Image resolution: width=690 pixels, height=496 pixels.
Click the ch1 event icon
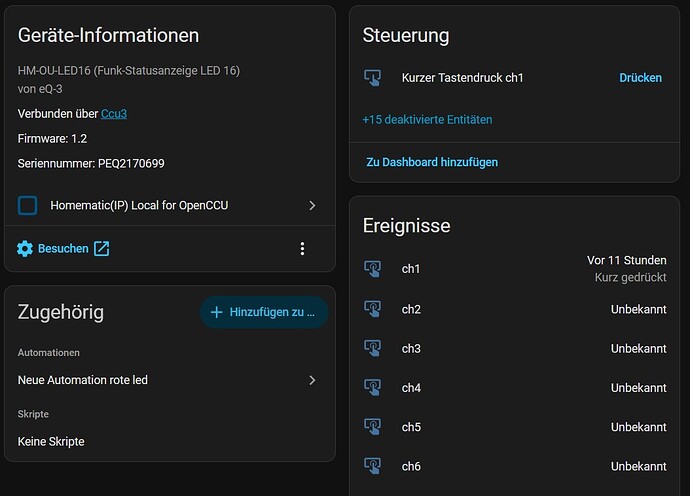373,268
